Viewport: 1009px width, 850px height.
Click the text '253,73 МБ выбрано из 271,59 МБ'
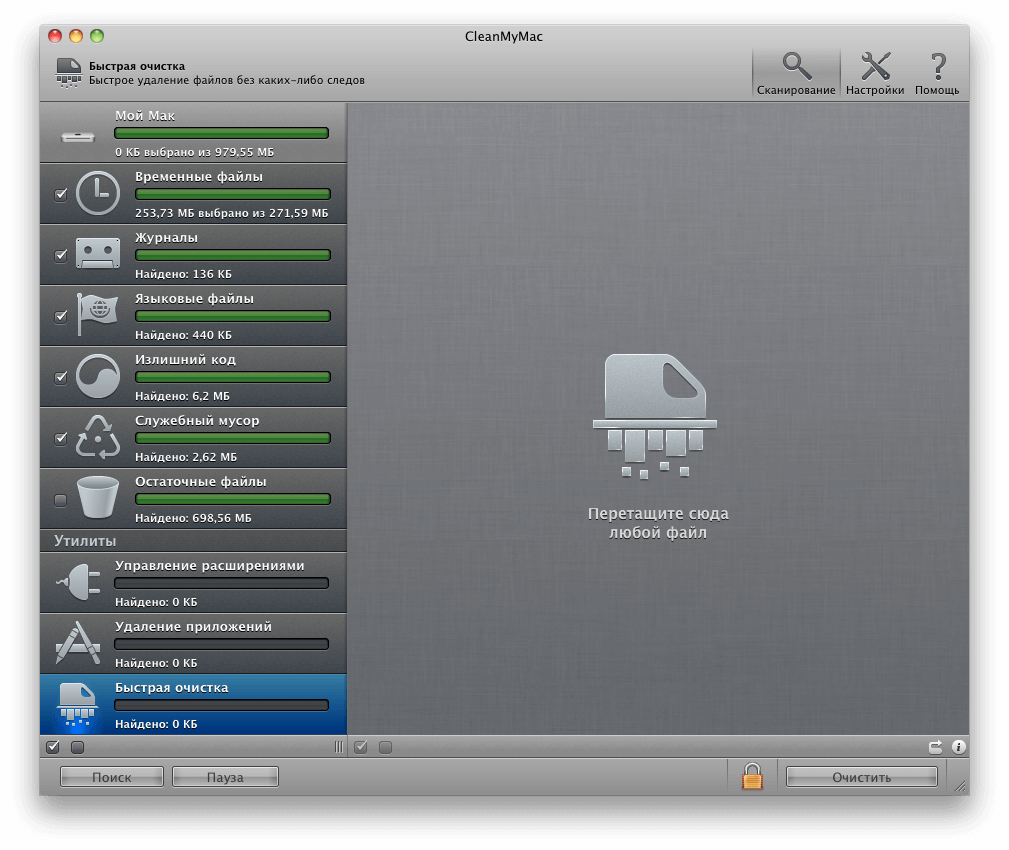232,213
